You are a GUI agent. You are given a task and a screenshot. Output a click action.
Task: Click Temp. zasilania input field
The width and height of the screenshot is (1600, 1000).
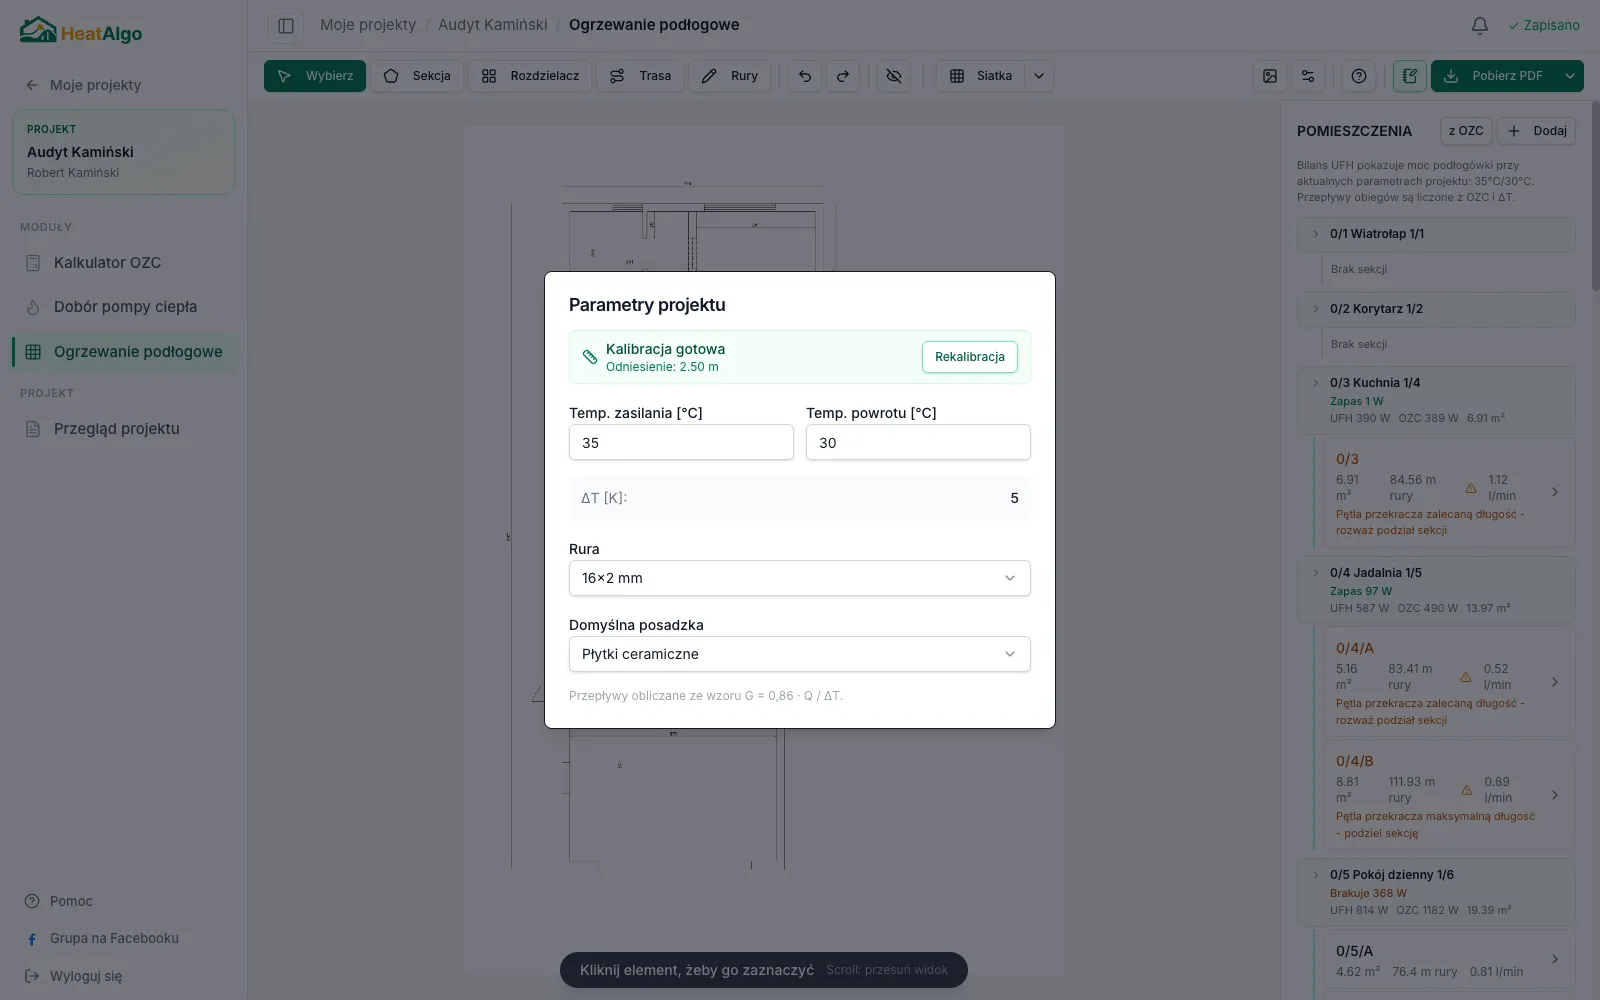coord(681,442)
